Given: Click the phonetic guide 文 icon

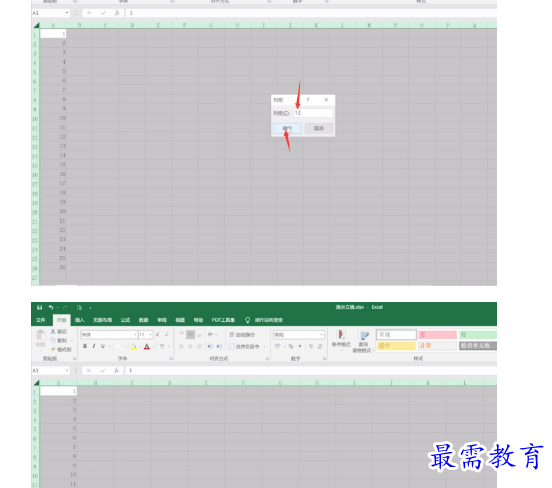Looking at the screenshot, I should (162, 346).
